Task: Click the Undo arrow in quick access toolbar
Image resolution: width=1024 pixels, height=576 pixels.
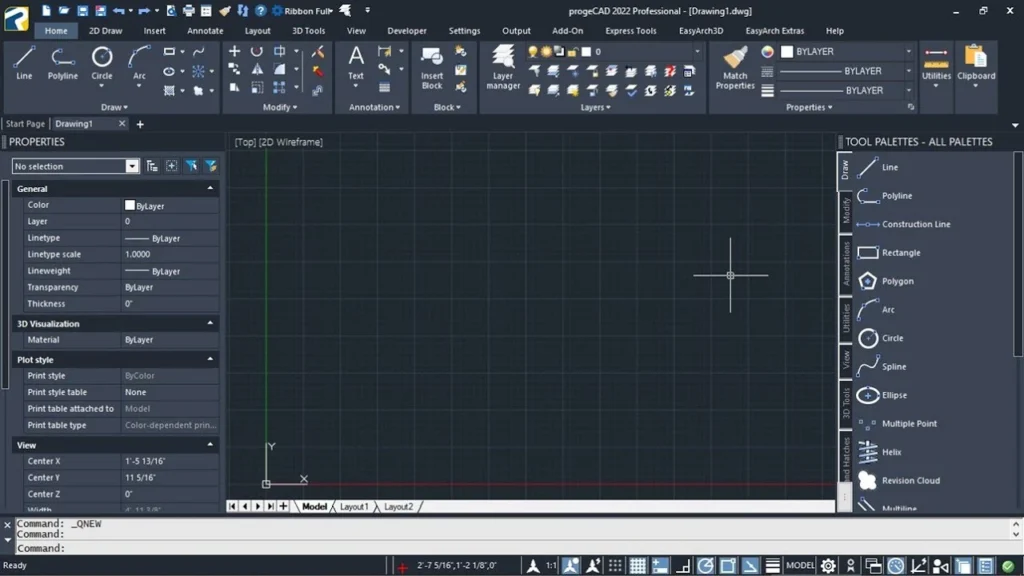Action: [x=118, y=10]
